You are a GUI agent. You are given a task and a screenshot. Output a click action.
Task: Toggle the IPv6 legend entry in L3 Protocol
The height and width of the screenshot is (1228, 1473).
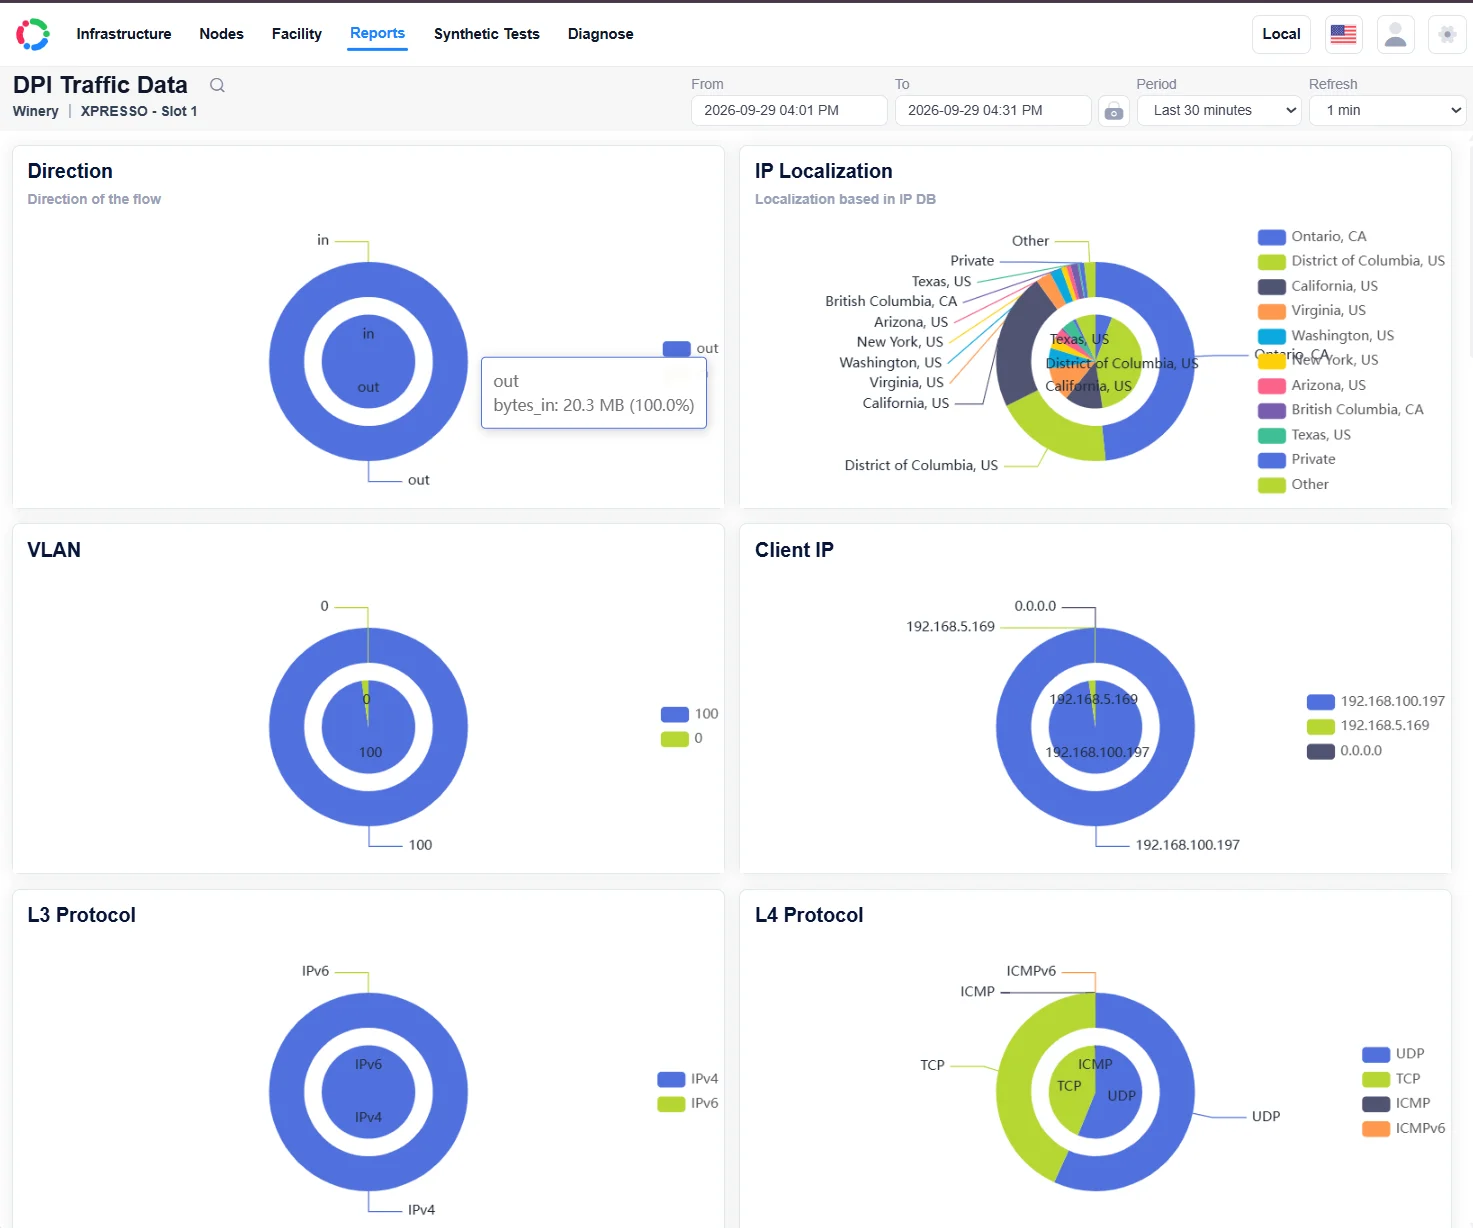pyautogui.click(x=688, y=1104)
